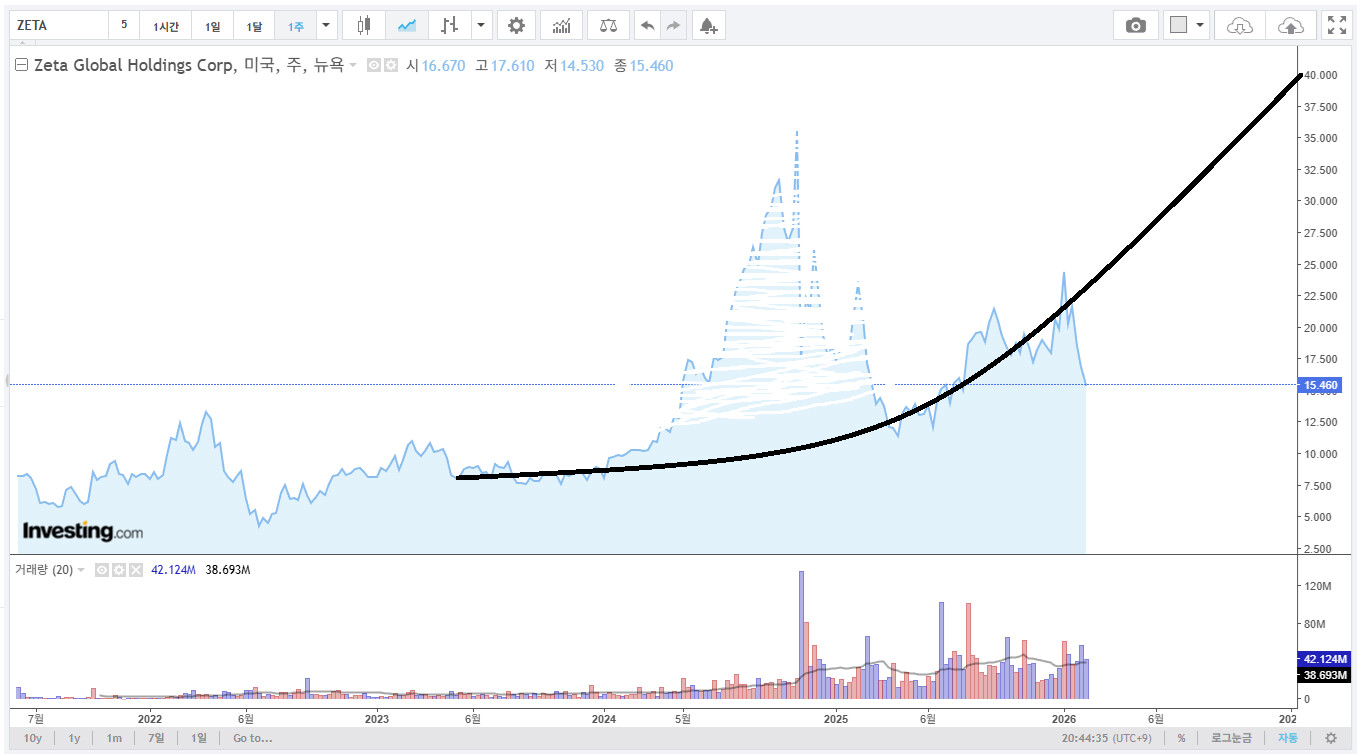Click the compare symbols scale icon
Screen dimensions: 1361x754
click(609, 25)
